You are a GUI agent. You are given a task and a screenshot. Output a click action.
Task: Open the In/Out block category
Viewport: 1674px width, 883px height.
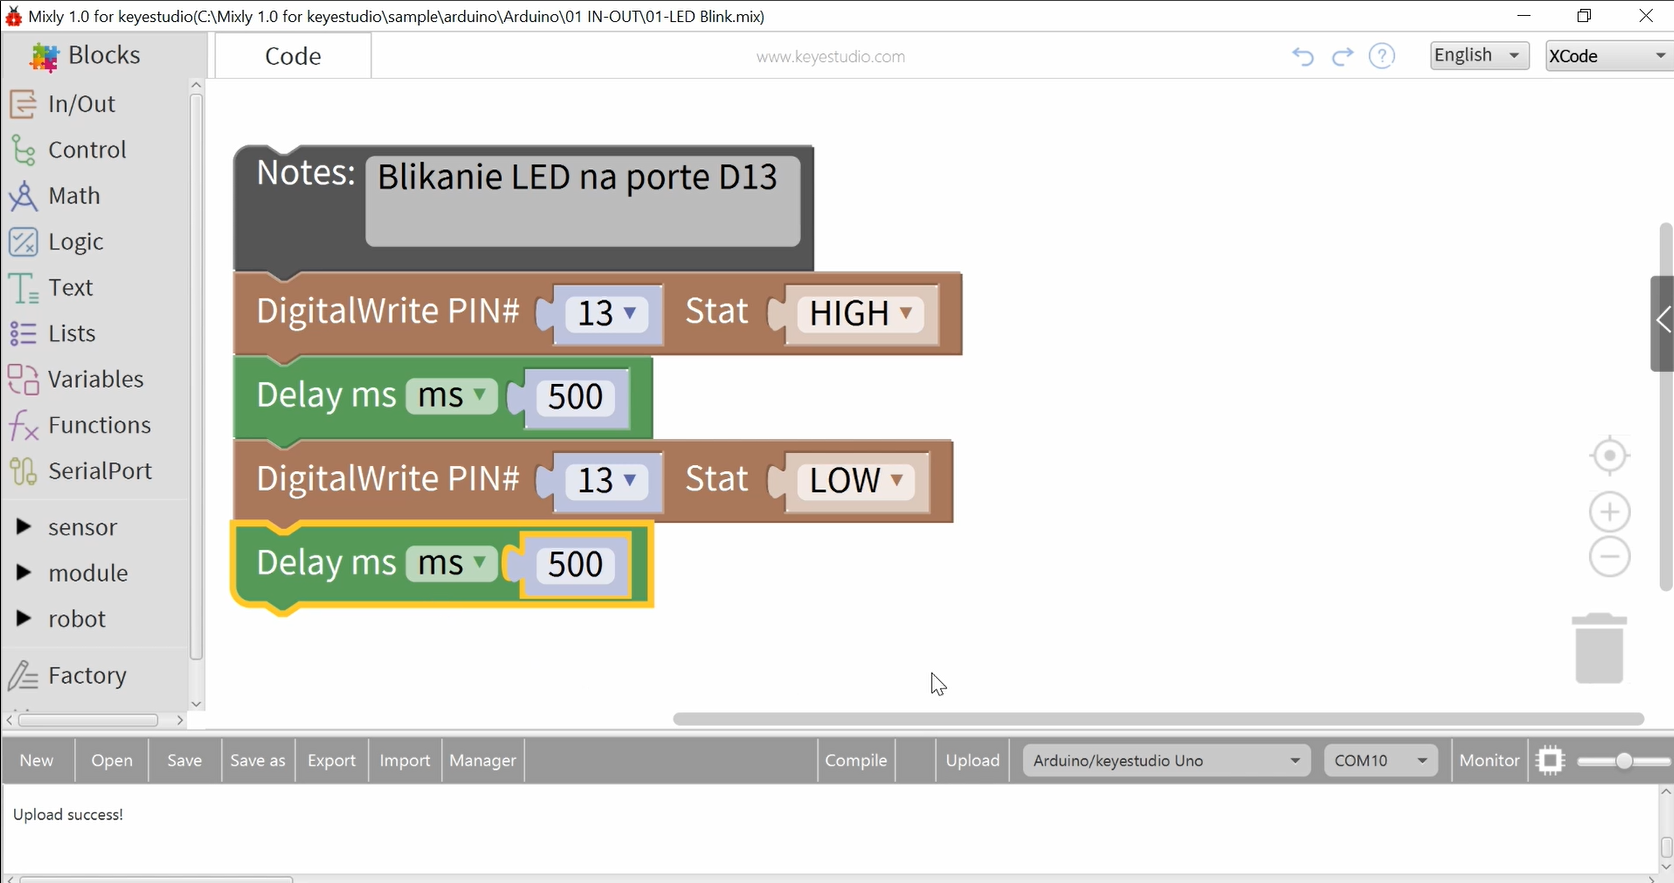pyautogui.click(x=81, y=104)
